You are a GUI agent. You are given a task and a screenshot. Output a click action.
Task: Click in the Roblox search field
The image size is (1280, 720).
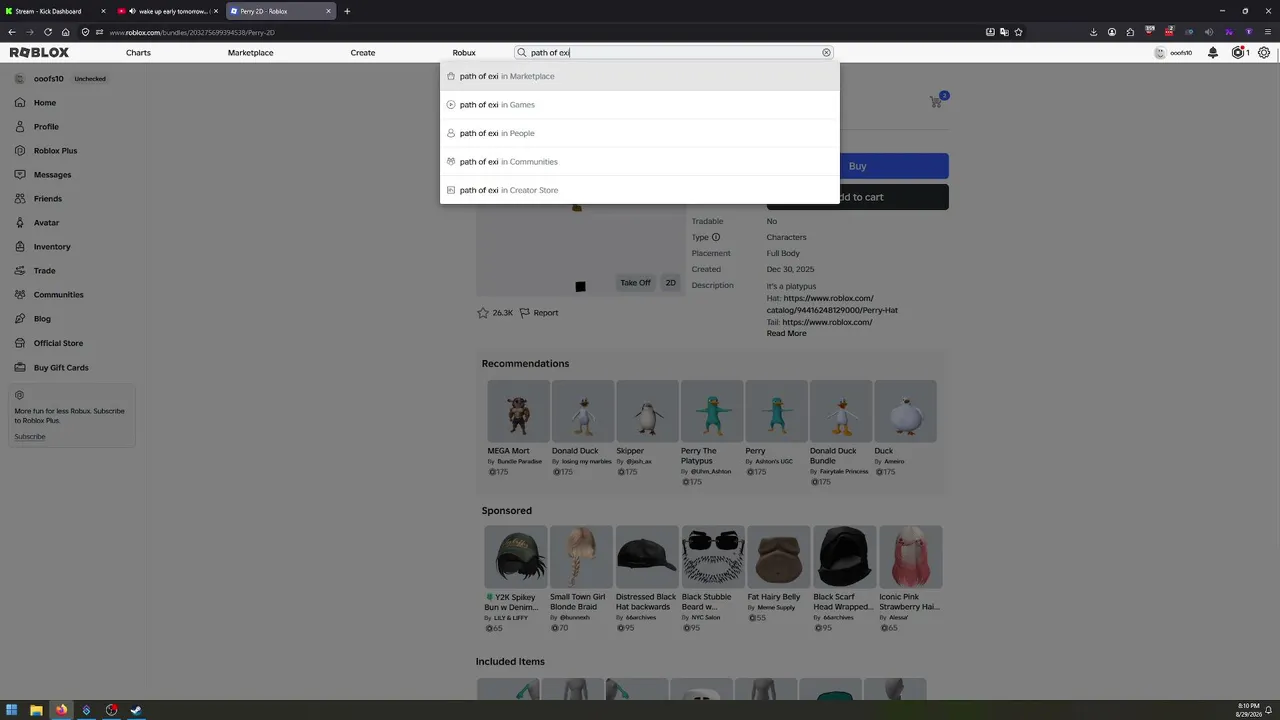672,52
